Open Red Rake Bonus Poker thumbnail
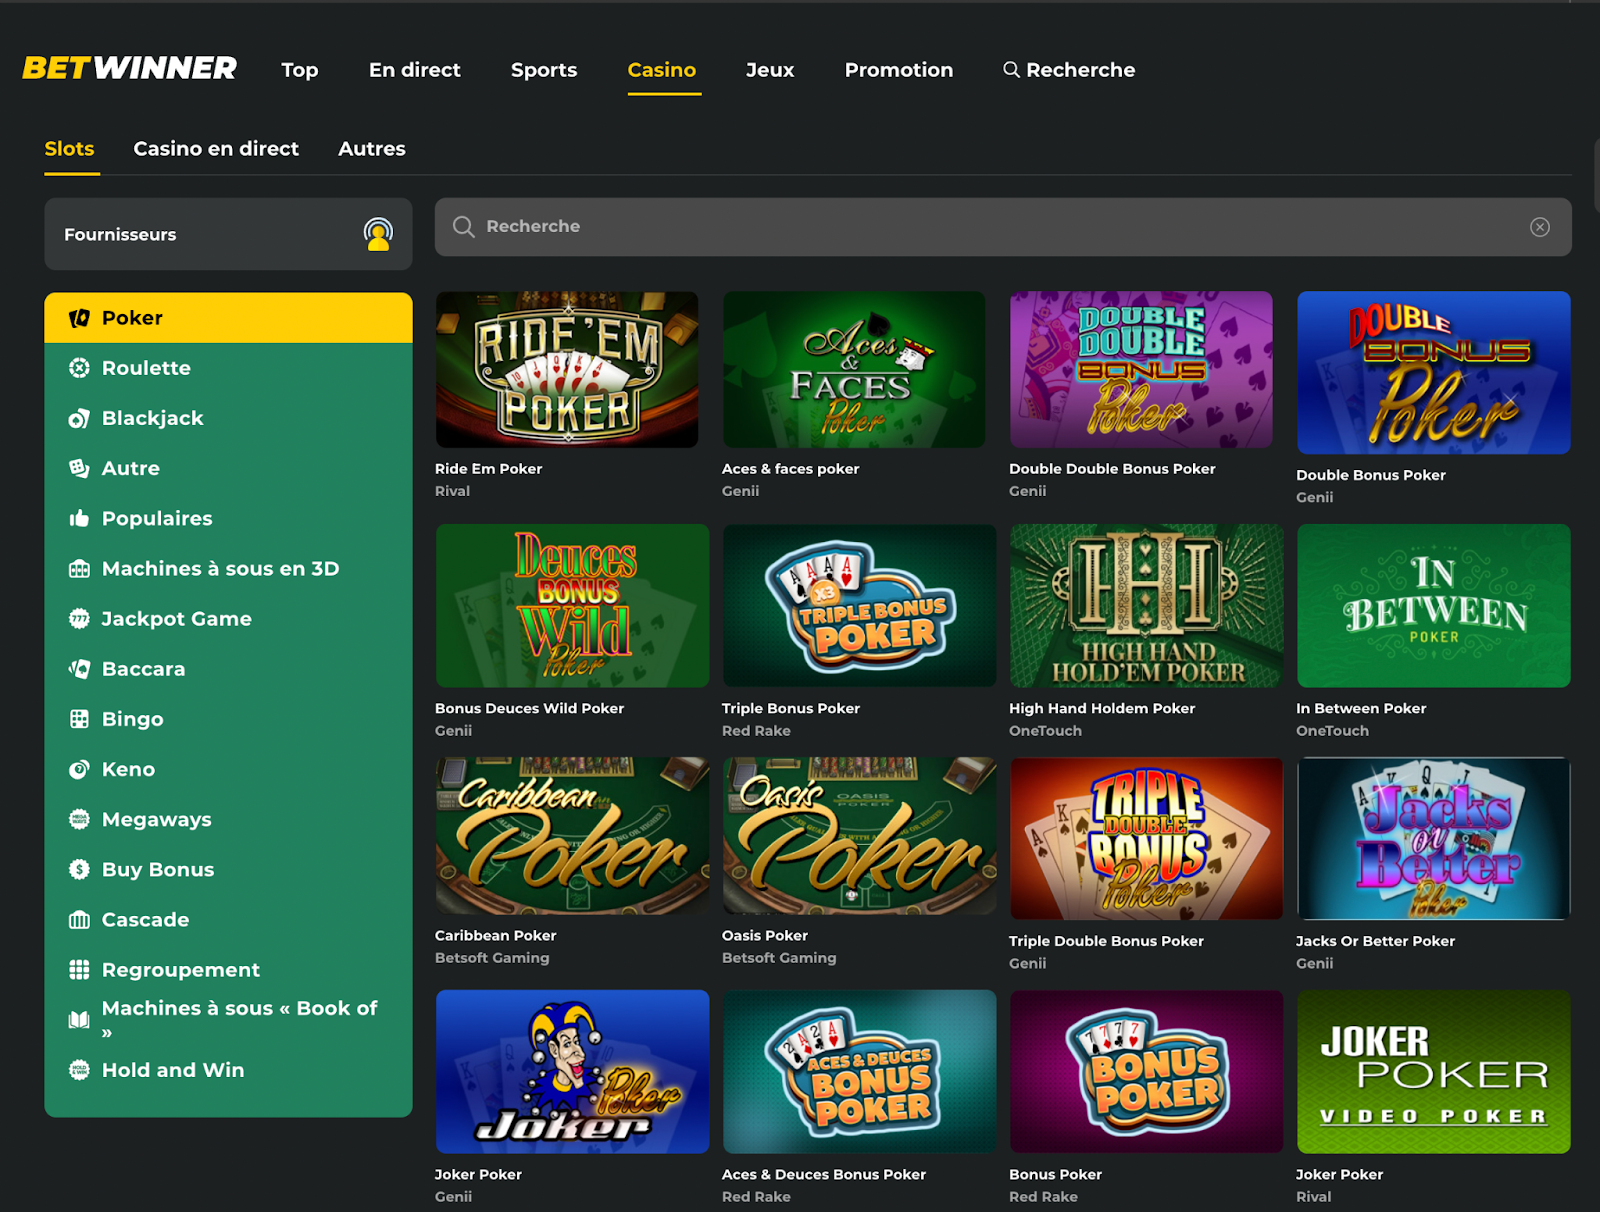1600x1212 pixels. 1146,1071
